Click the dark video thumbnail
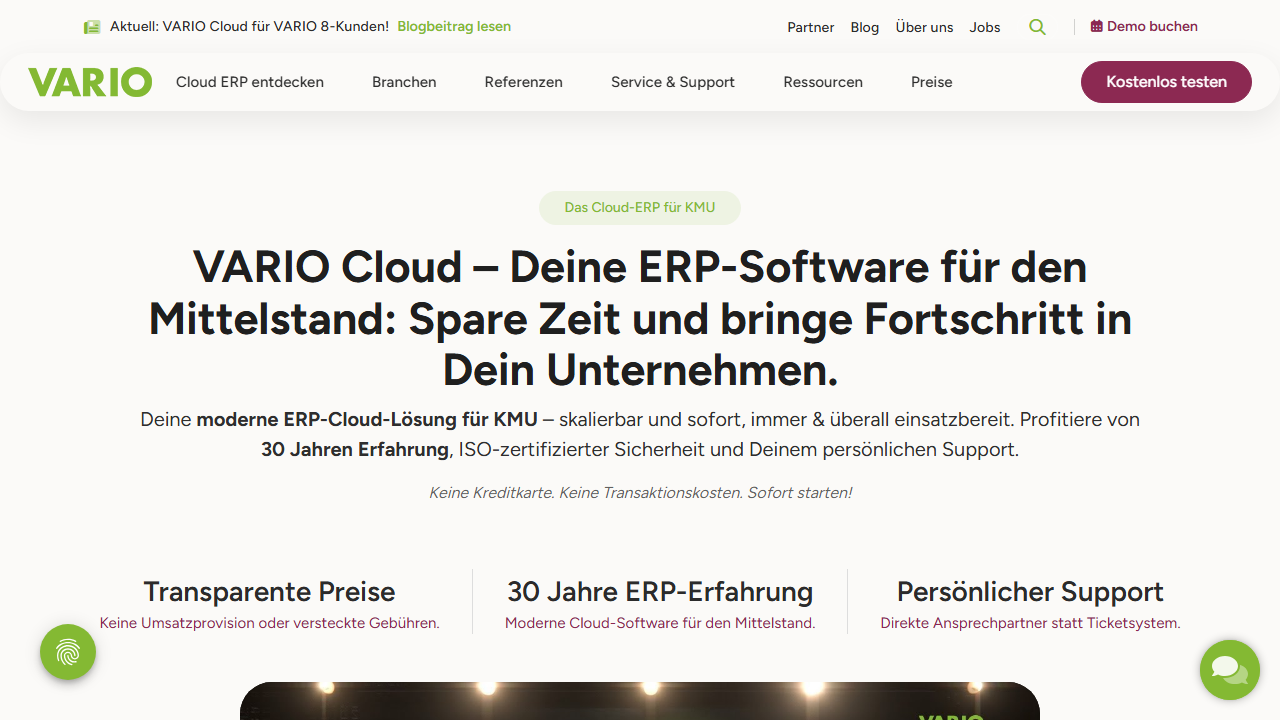1280x720 pixels. pos(640,701)
